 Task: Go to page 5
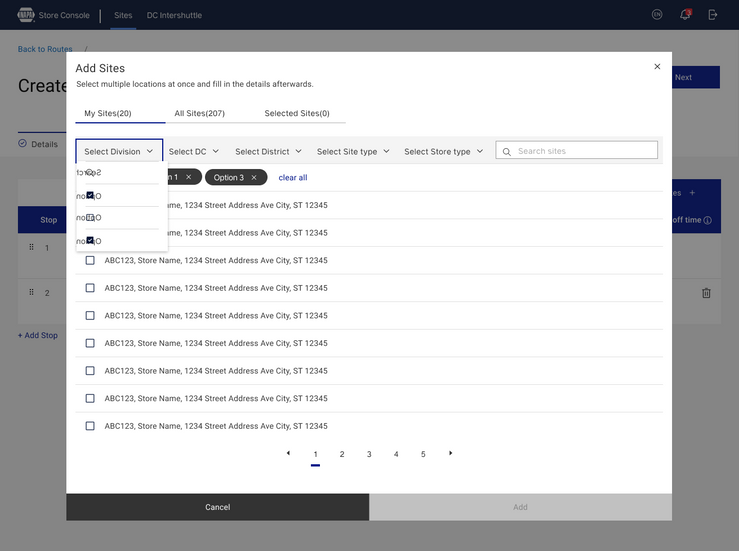[x=423, y=454]
